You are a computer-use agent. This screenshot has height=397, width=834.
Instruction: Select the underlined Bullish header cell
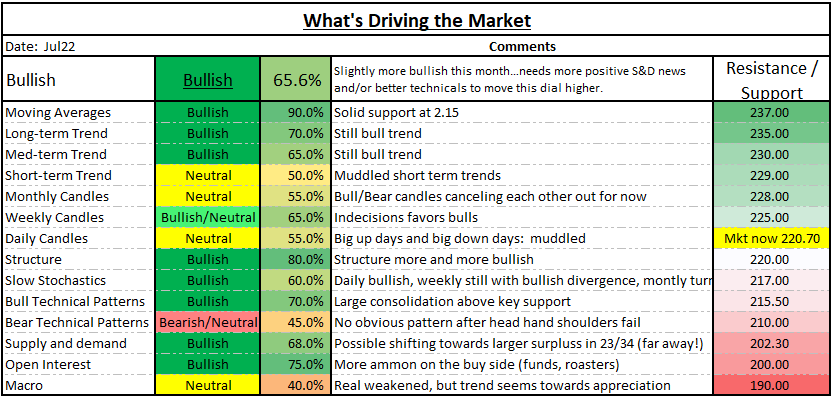click(x=207, y=79)
